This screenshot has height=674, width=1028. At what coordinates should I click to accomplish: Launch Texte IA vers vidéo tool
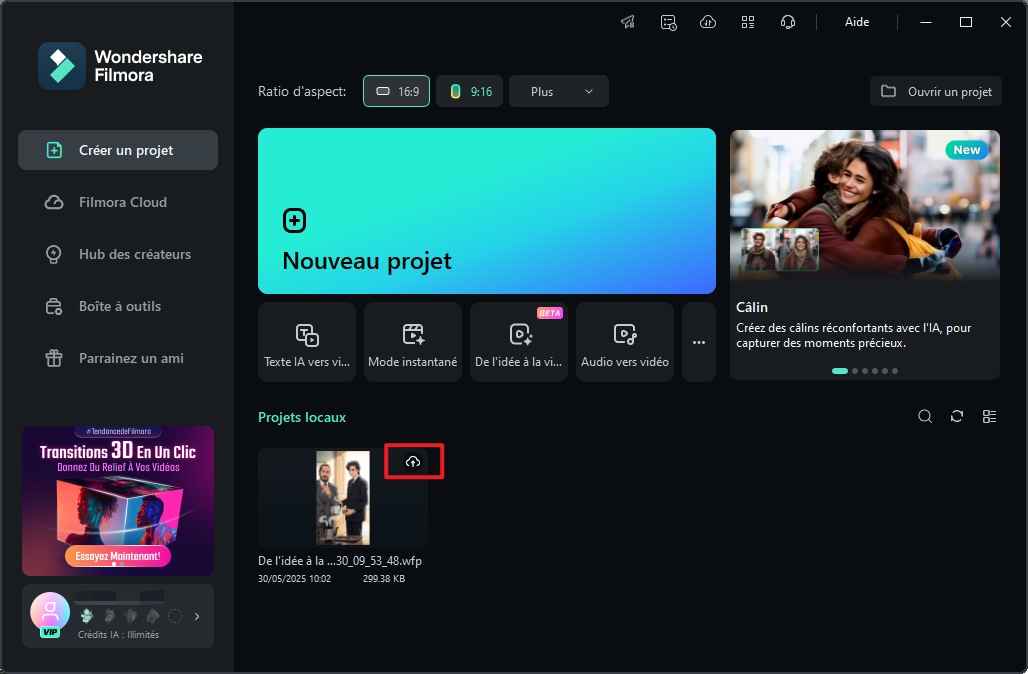[x=307, y=342]
